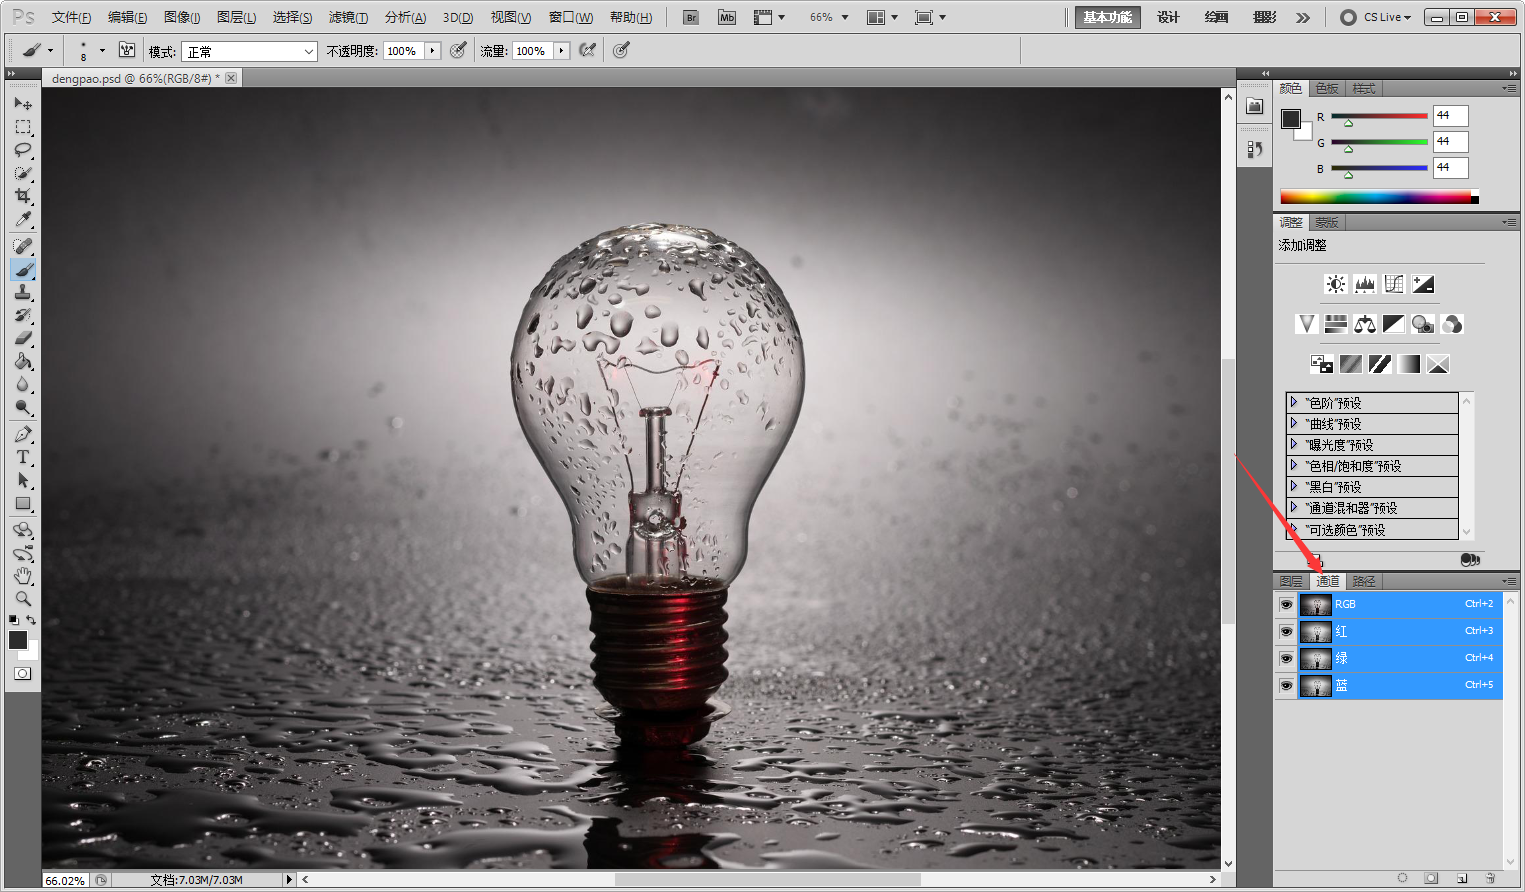Expand the "黑白"预设 item
This screenshot has height=892, width=1525.
[x=1293, y=486]
